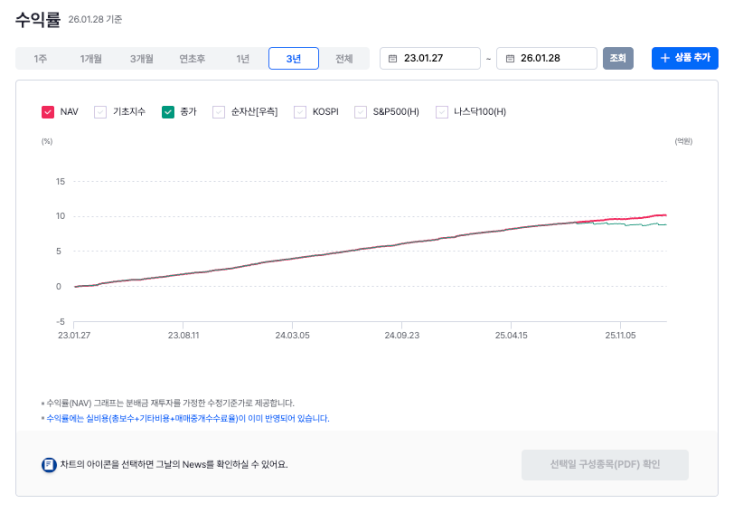Screen dimensions: 743x513
Task: Toggle the KOSPI checkbox
Action: [x=300, y=112]
